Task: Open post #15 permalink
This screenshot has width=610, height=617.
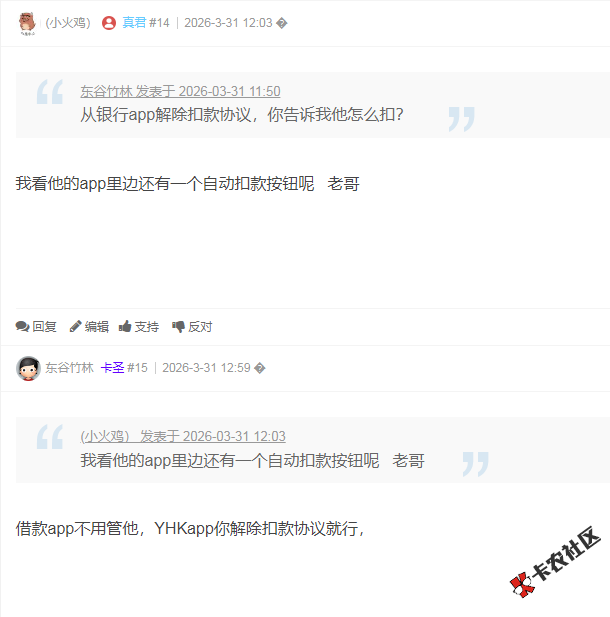Action: [x=137, y=368]
